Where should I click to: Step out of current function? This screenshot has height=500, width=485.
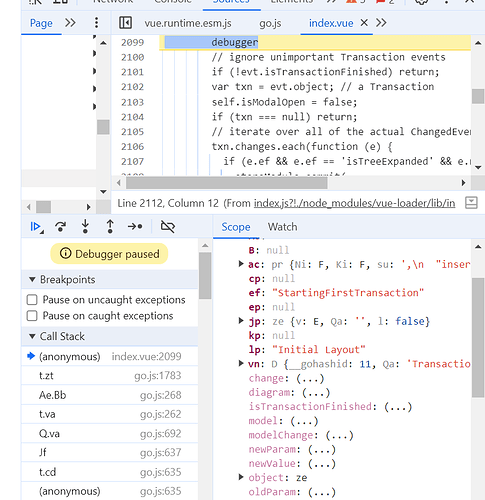pyautogui.click(x=110, y=227)
